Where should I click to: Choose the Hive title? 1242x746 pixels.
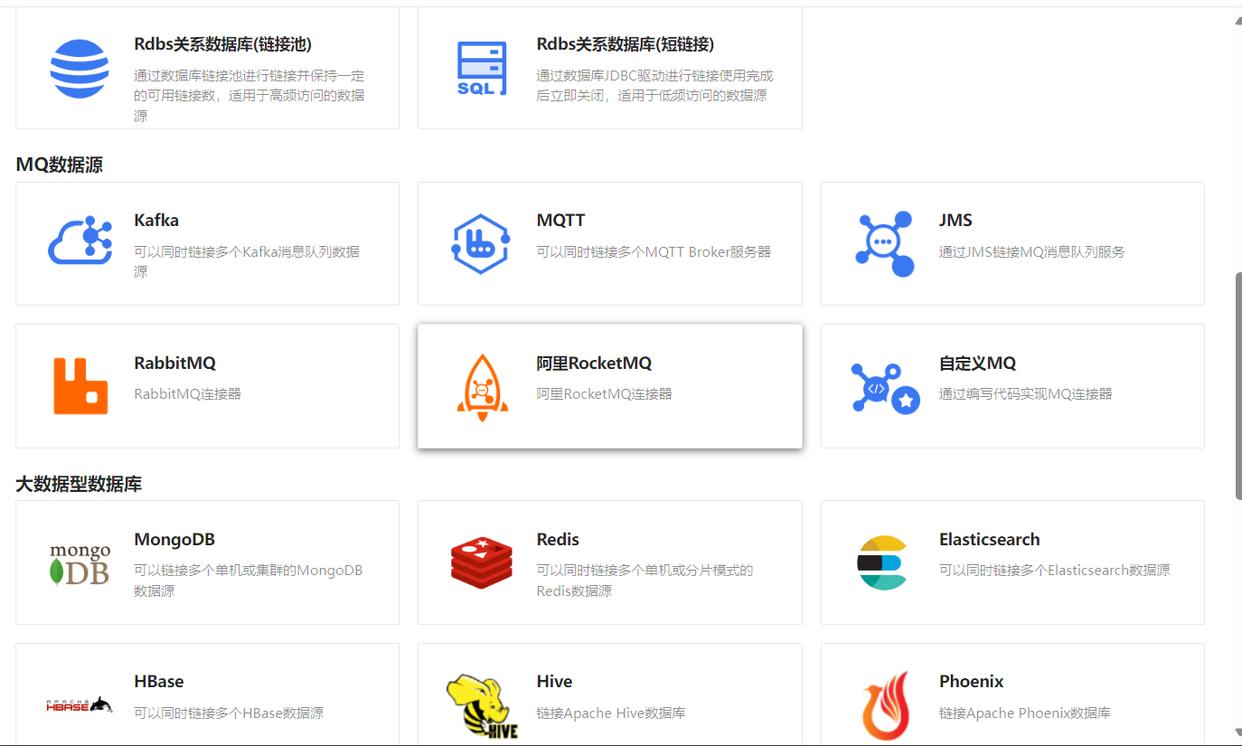pyautogui.click(x=554, y=681)
